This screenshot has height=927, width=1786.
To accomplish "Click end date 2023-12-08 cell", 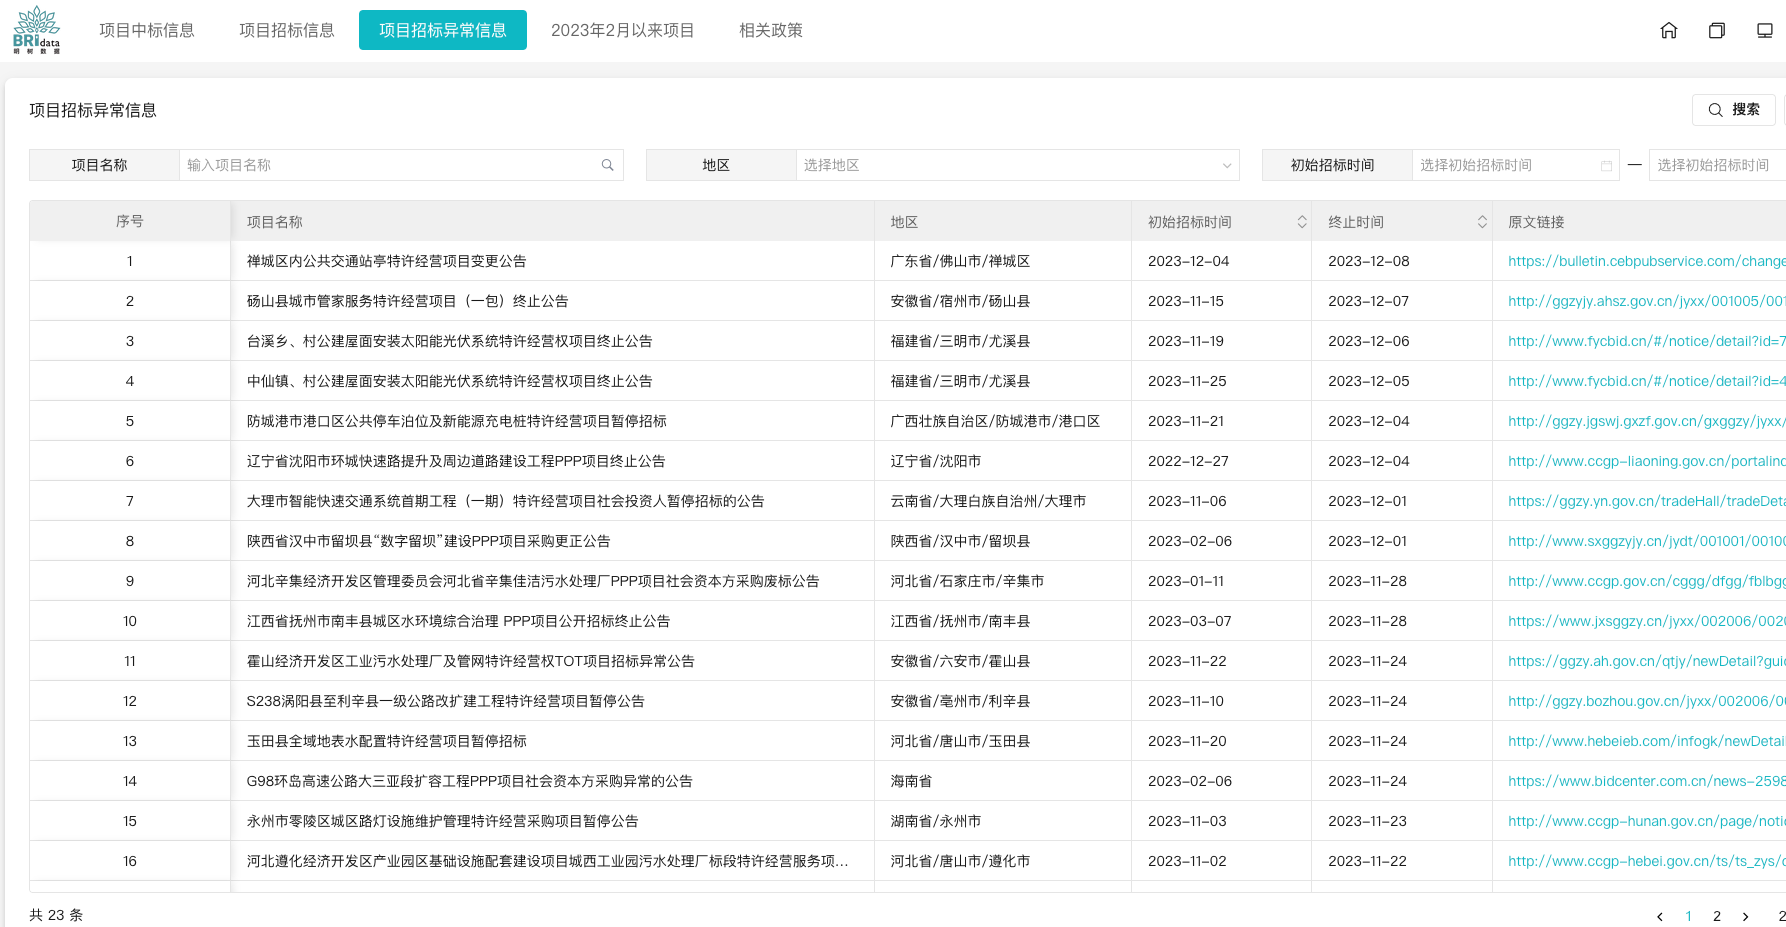I will point(1368,261).
